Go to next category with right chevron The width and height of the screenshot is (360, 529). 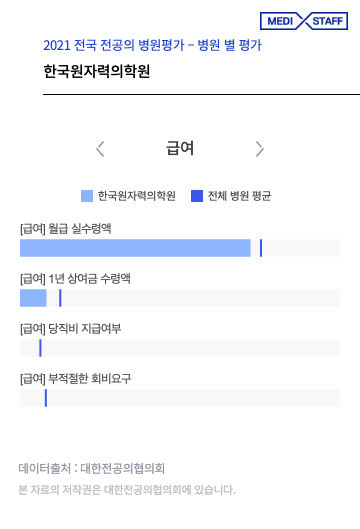tap(259, 149)
